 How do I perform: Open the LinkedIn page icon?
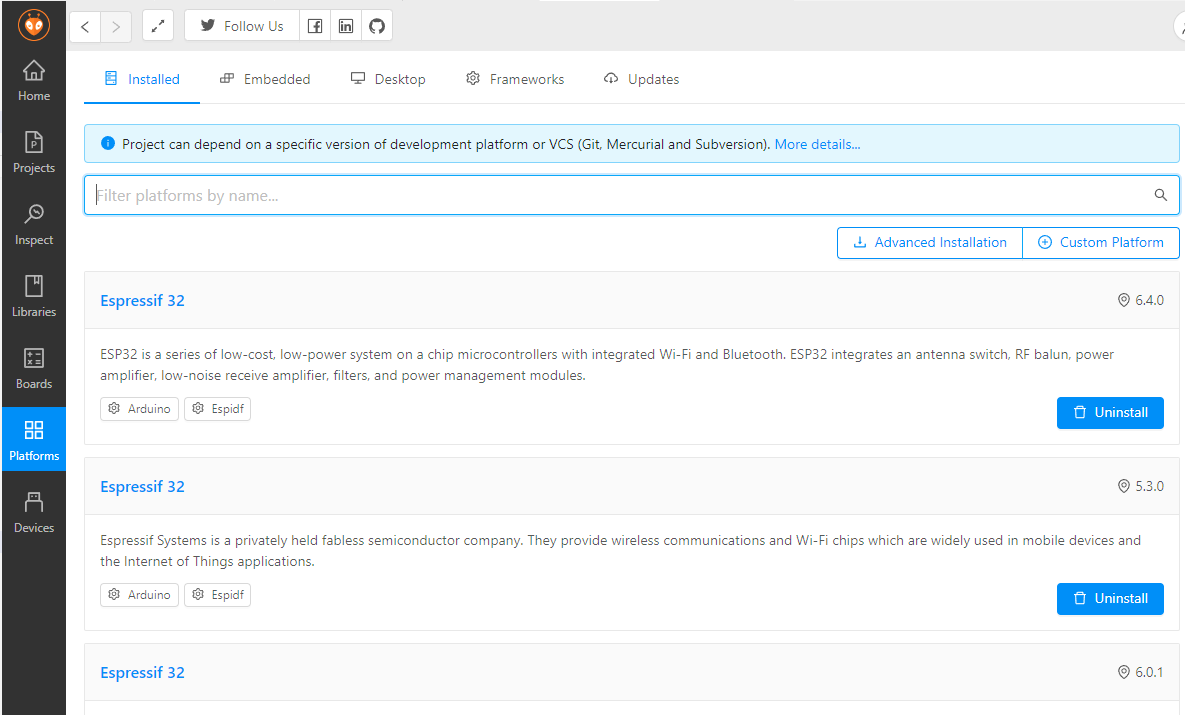(x=346, y=26)
